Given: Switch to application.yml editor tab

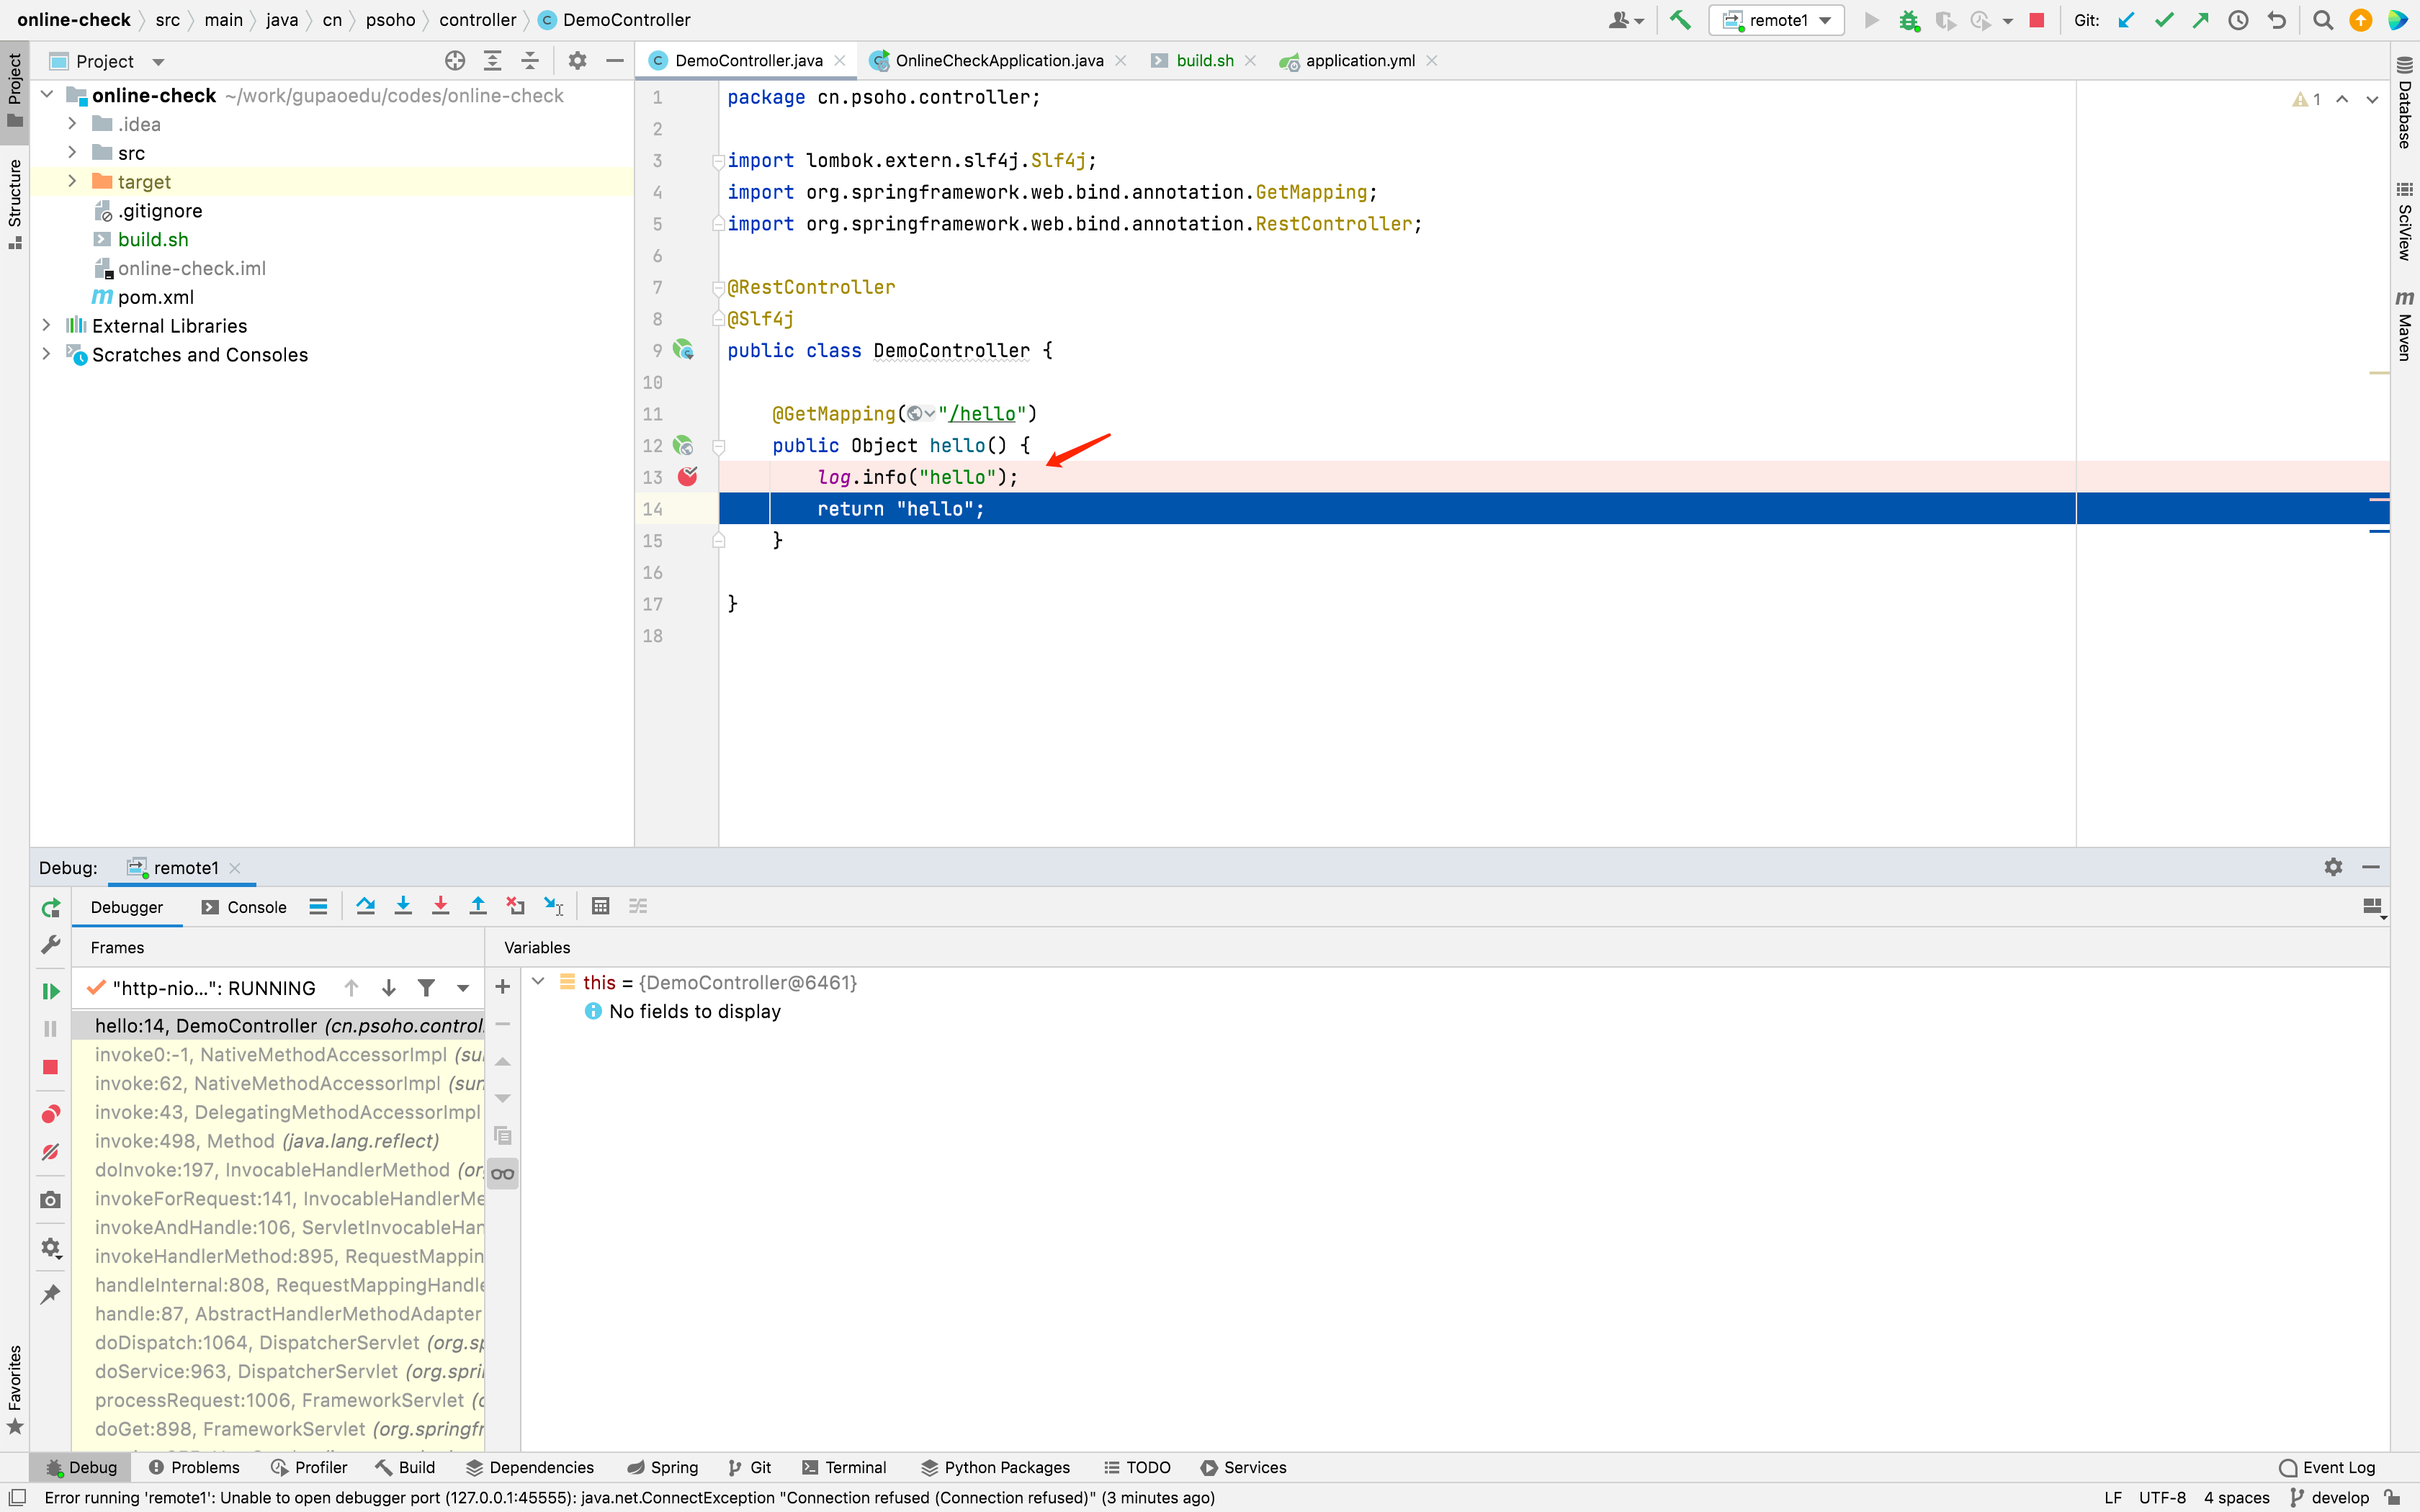Looking at the screenshot, I should 1360,61.
